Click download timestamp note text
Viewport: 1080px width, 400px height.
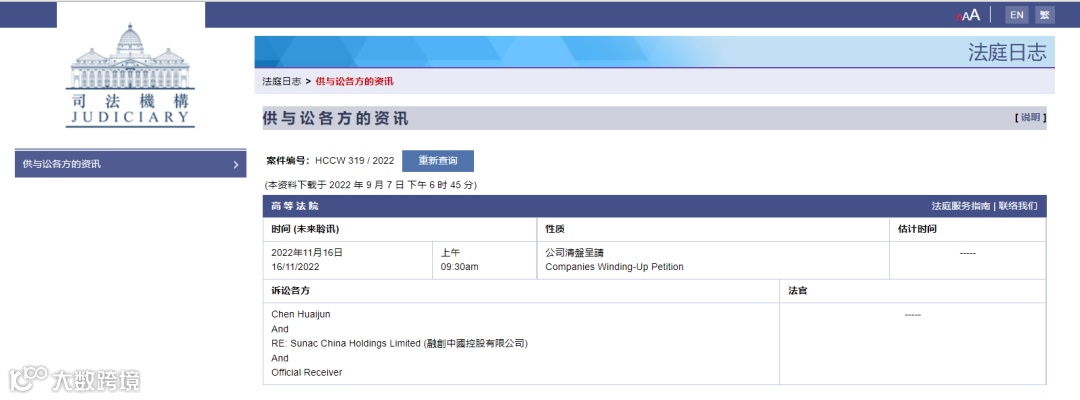(x=371, y=185)
